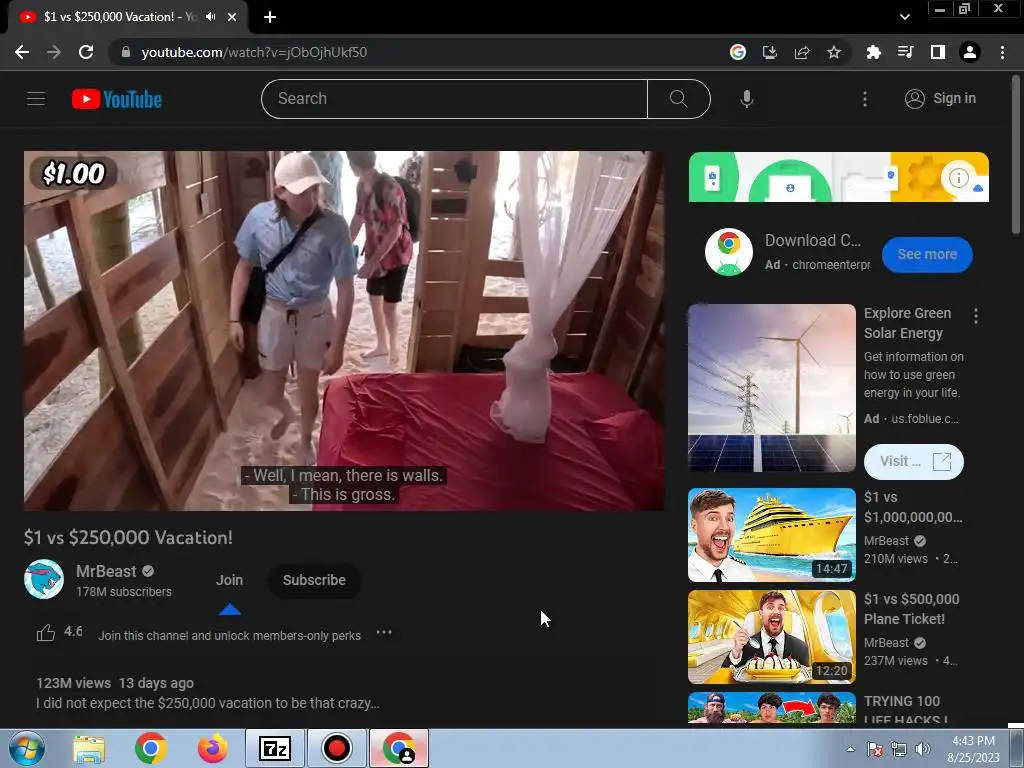Viewport: 1024px width, 768px height.
Task: Open Windows Start button
Action: pyautogui.click(x=27, y=748)
